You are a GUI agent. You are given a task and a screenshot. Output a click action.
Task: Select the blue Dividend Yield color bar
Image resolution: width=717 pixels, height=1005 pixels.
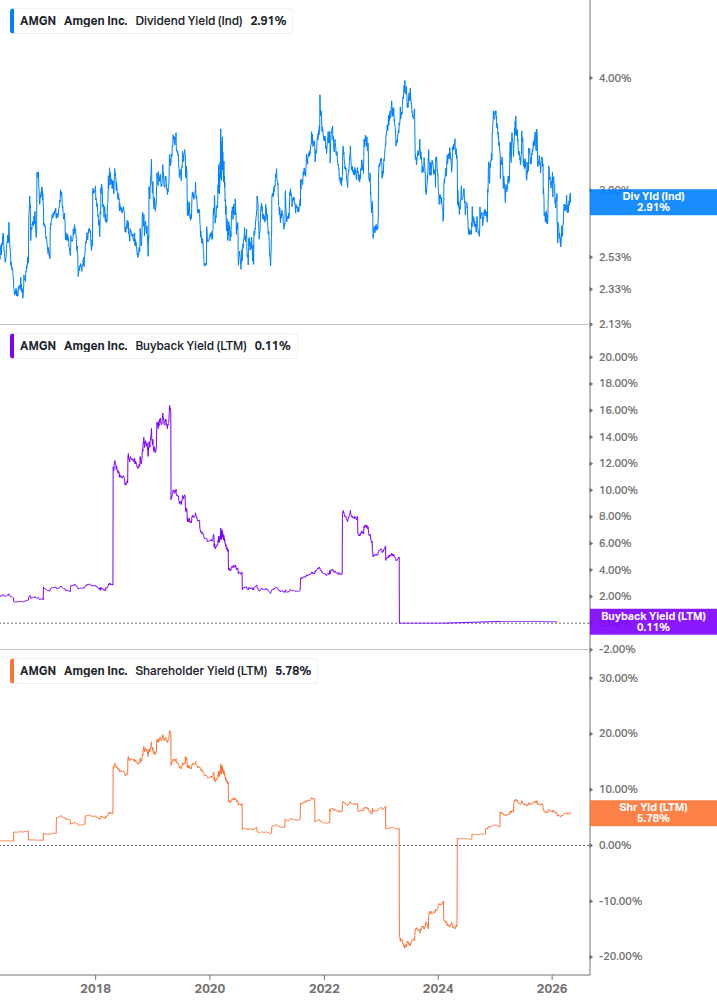tap(12, 21)
